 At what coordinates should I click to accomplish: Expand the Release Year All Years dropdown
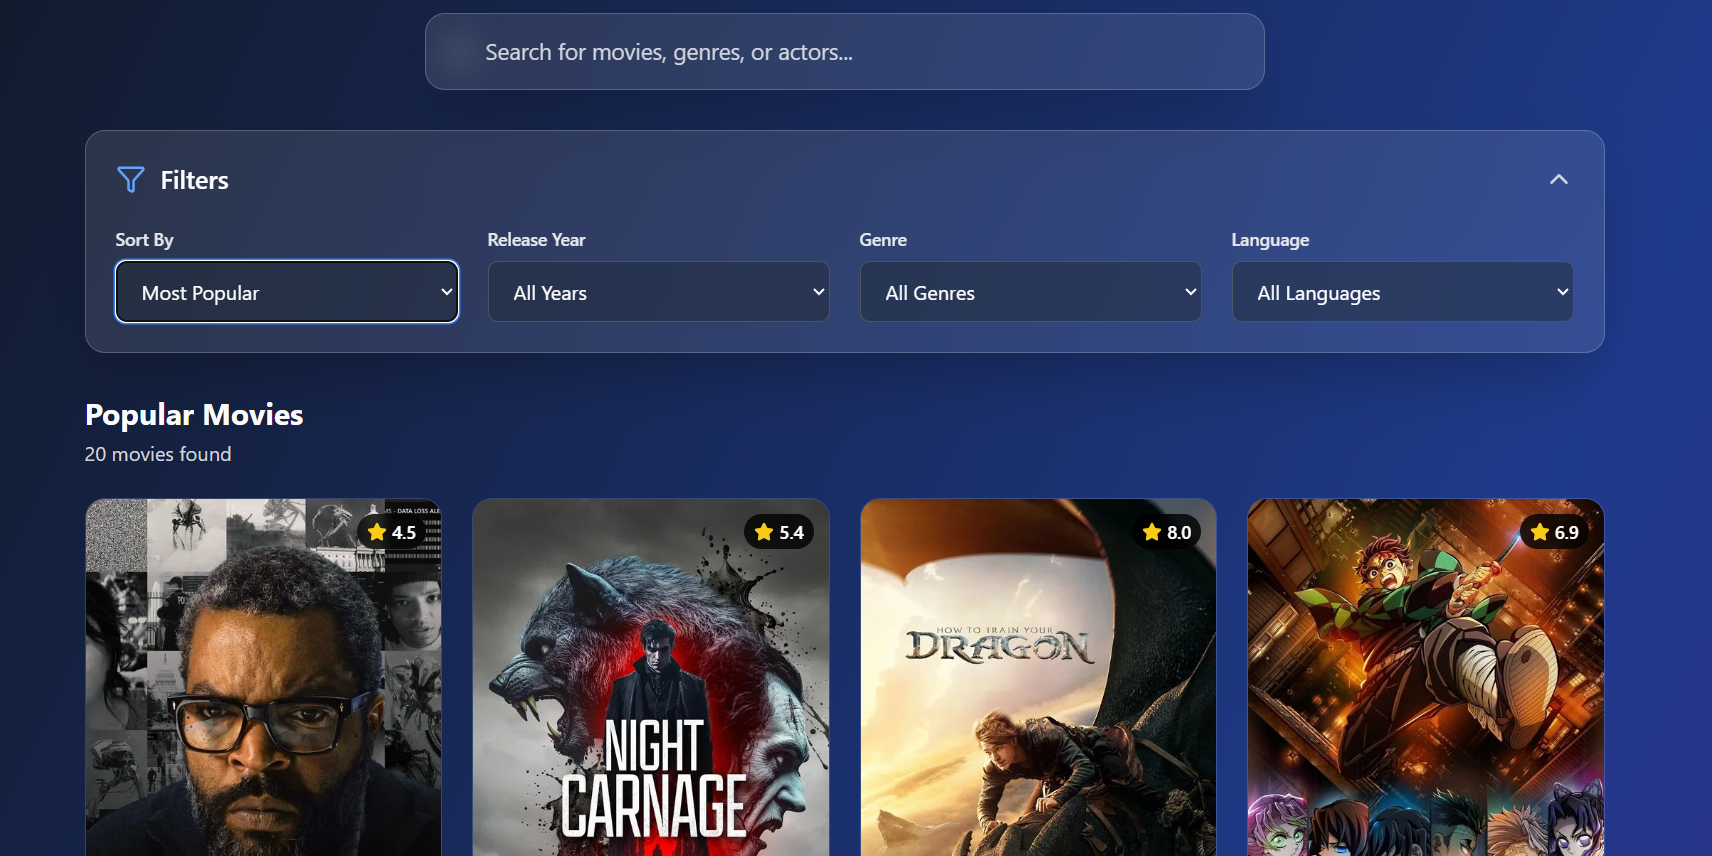click(x=658, y=292)
